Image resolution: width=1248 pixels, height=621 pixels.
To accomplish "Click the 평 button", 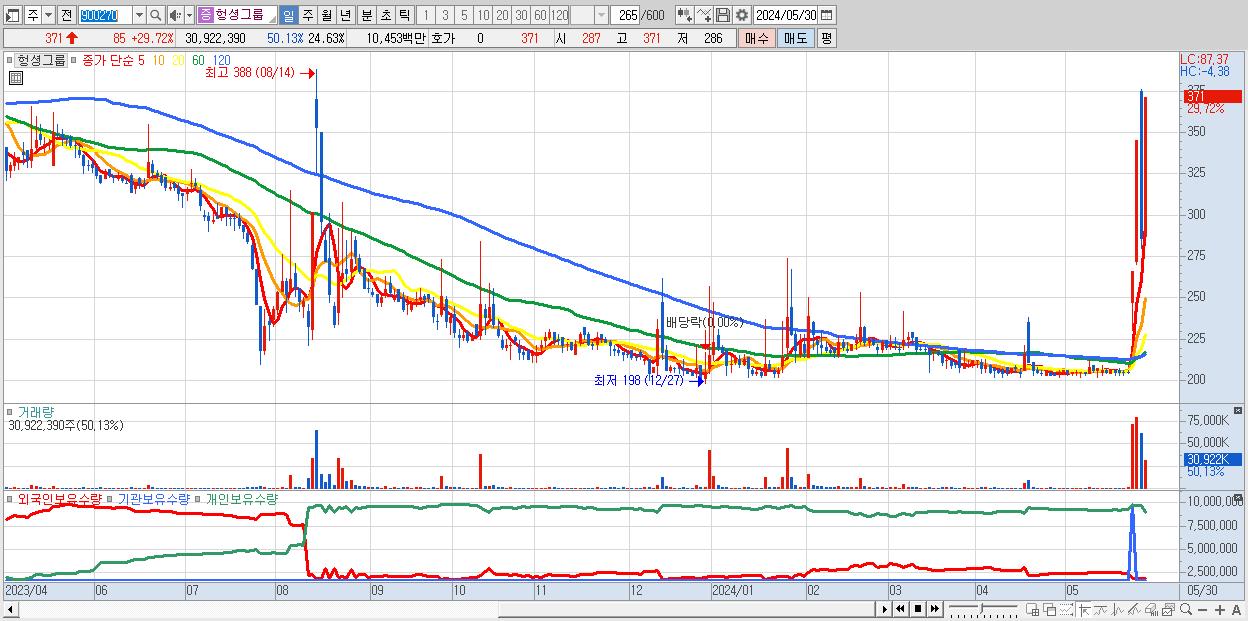I will point(826,38).
